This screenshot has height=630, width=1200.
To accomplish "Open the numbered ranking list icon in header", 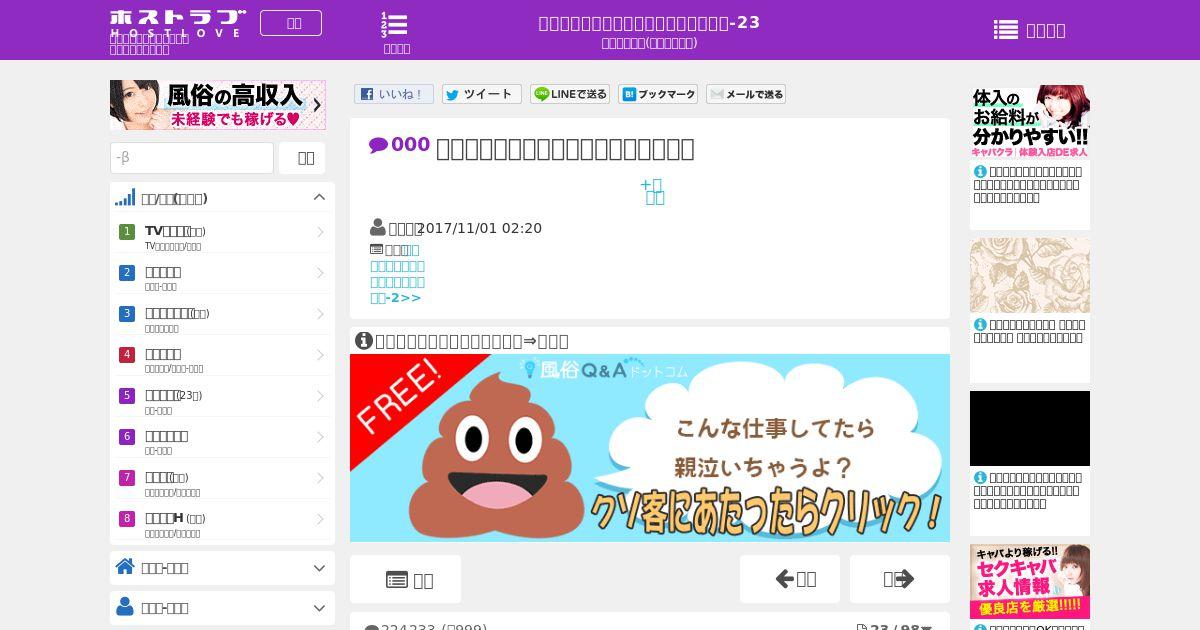I will pos(396,25).
